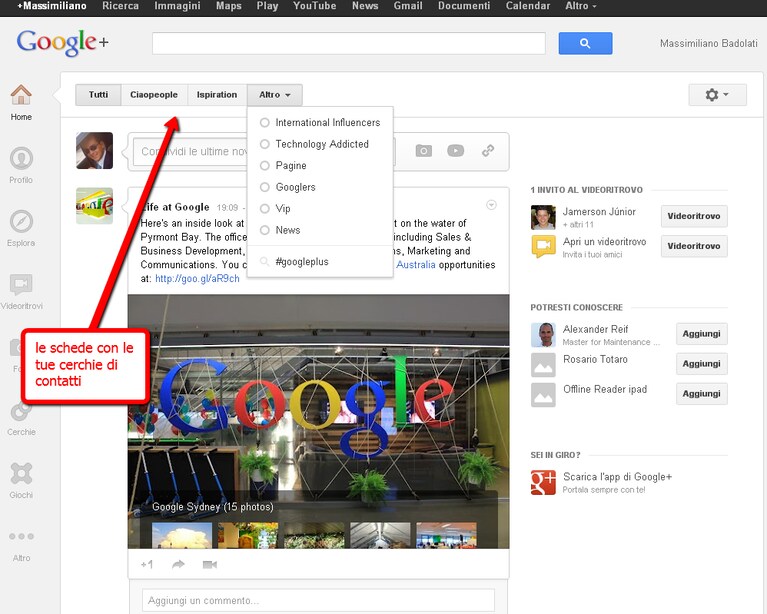Click Massimiliano Badolati account name

point(708,44)
